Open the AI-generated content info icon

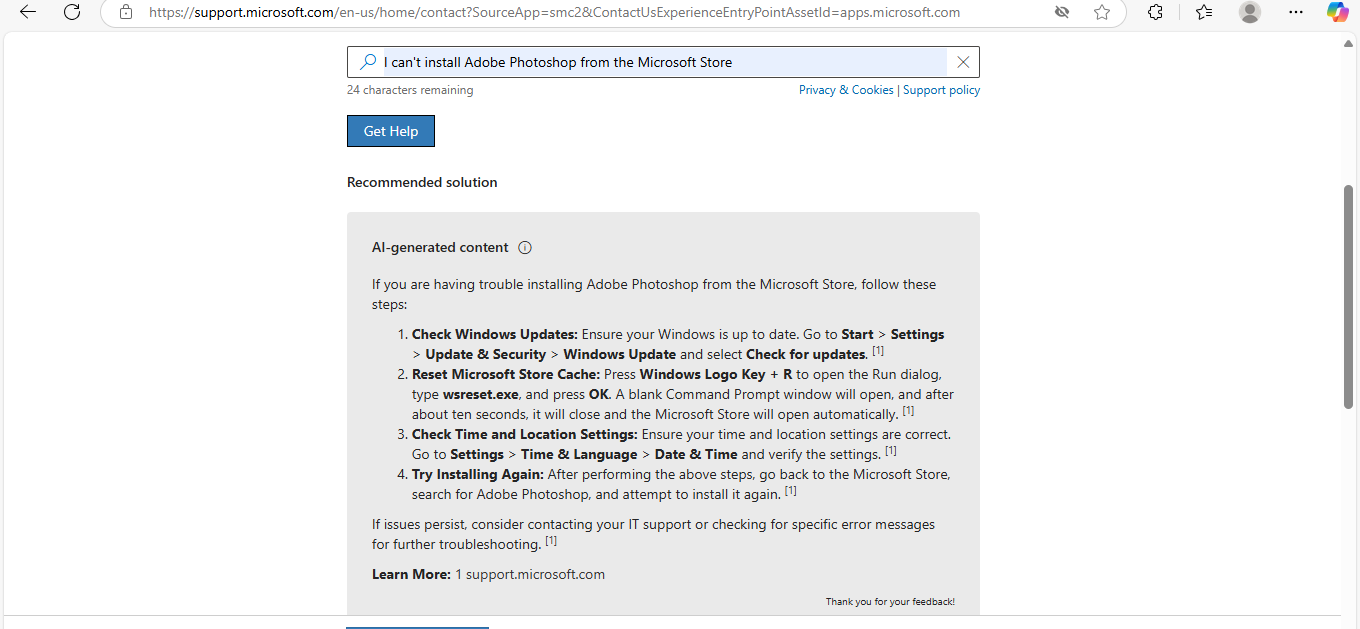tap(525, 247)
